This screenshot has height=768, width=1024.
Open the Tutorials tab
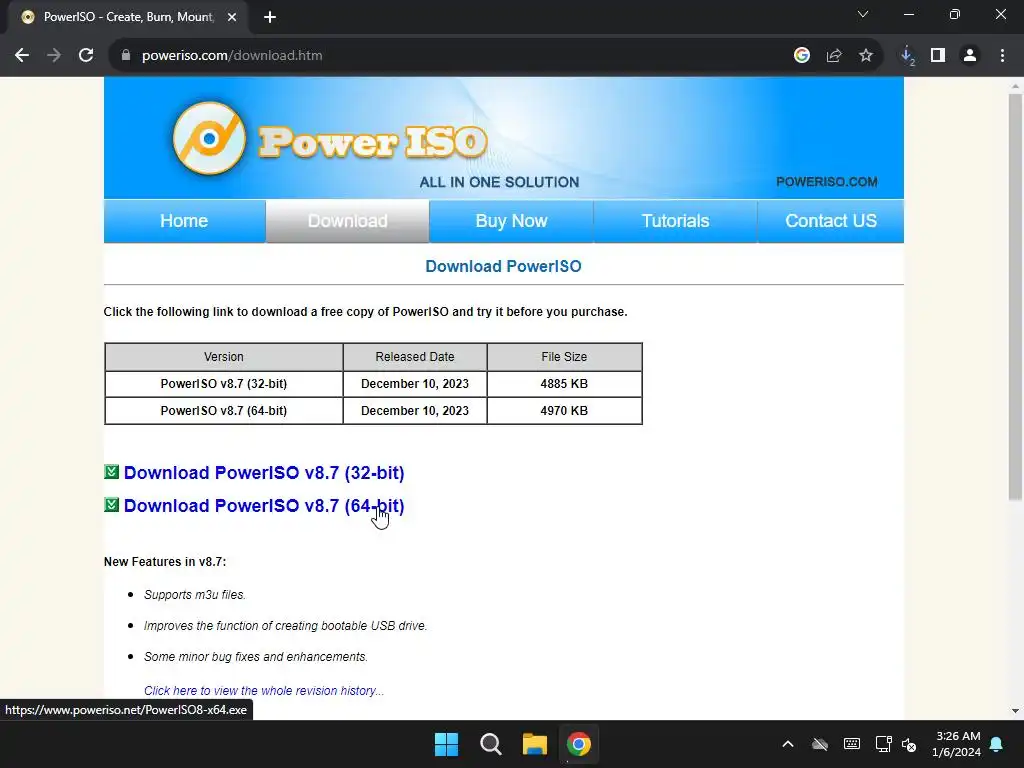(675, 221)
